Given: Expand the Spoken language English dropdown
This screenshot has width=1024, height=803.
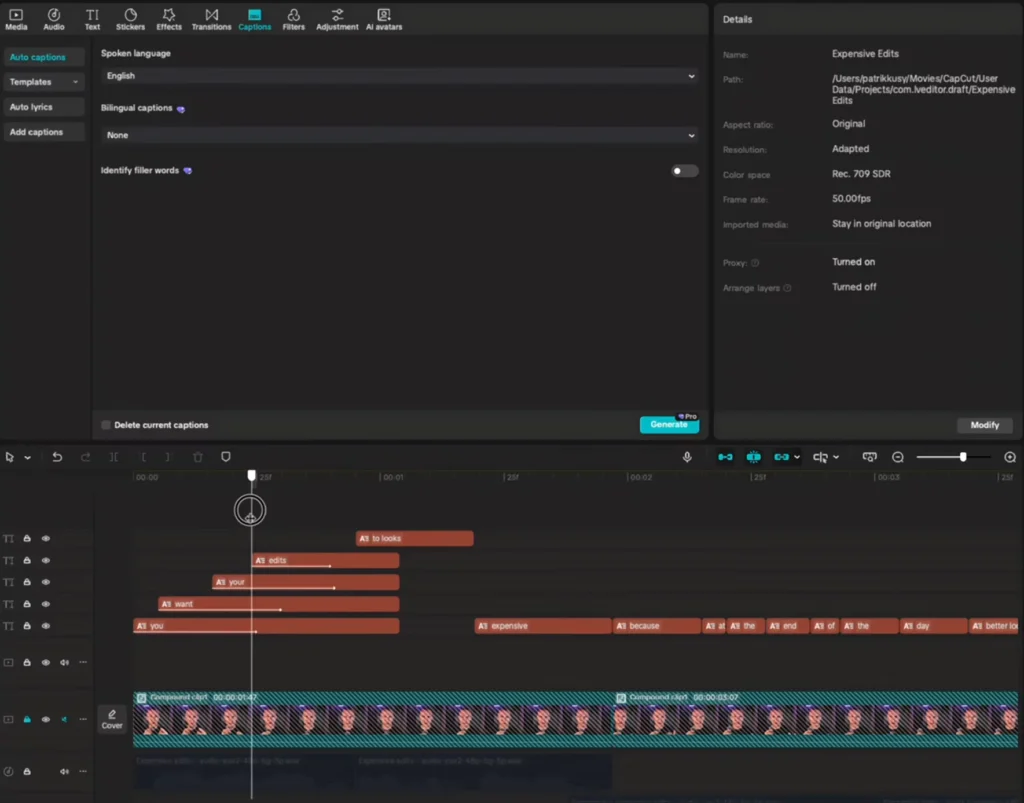Looking at the screenshot, I should [x=398, y=76].
